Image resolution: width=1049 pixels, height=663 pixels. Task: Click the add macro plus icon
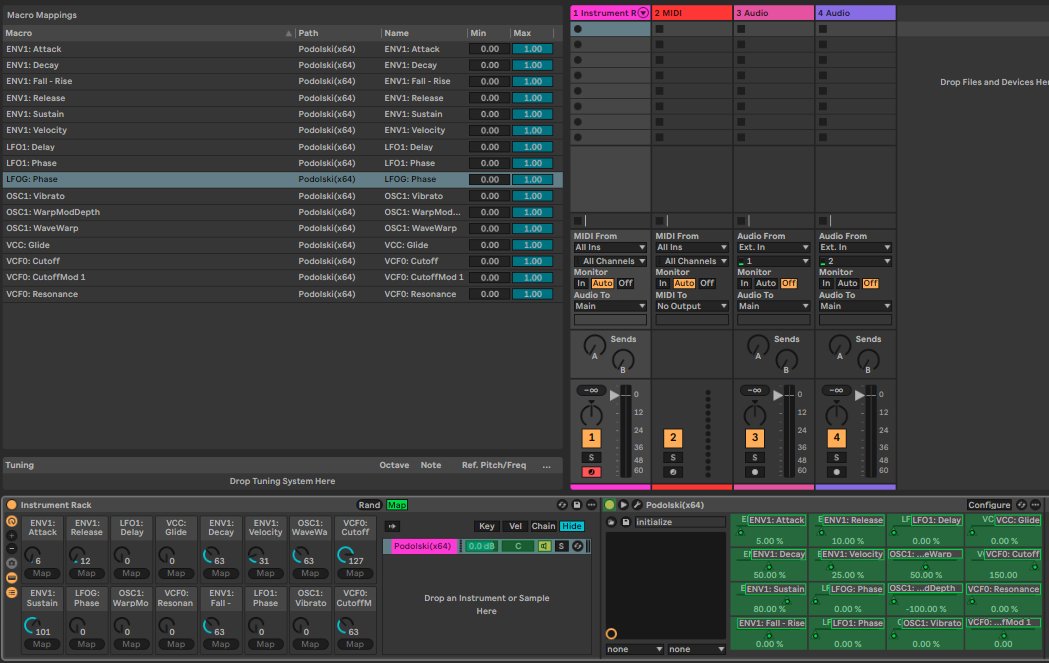11,535
